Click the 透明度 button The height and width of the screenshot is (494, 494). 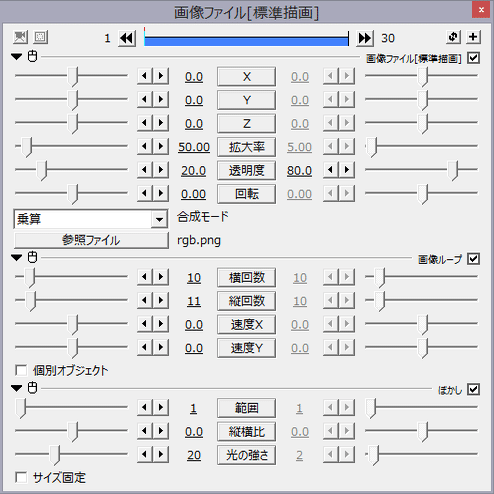click(x=246, y=171)
